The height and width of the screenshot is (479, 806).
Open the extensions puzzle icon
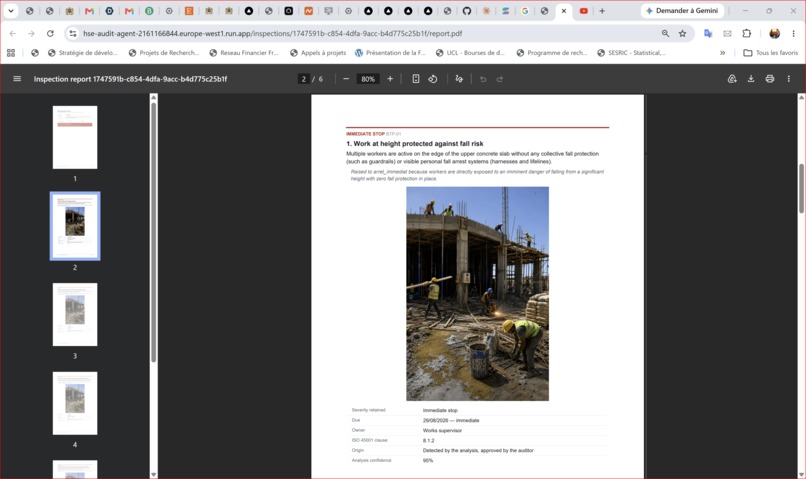click(746, 33)
